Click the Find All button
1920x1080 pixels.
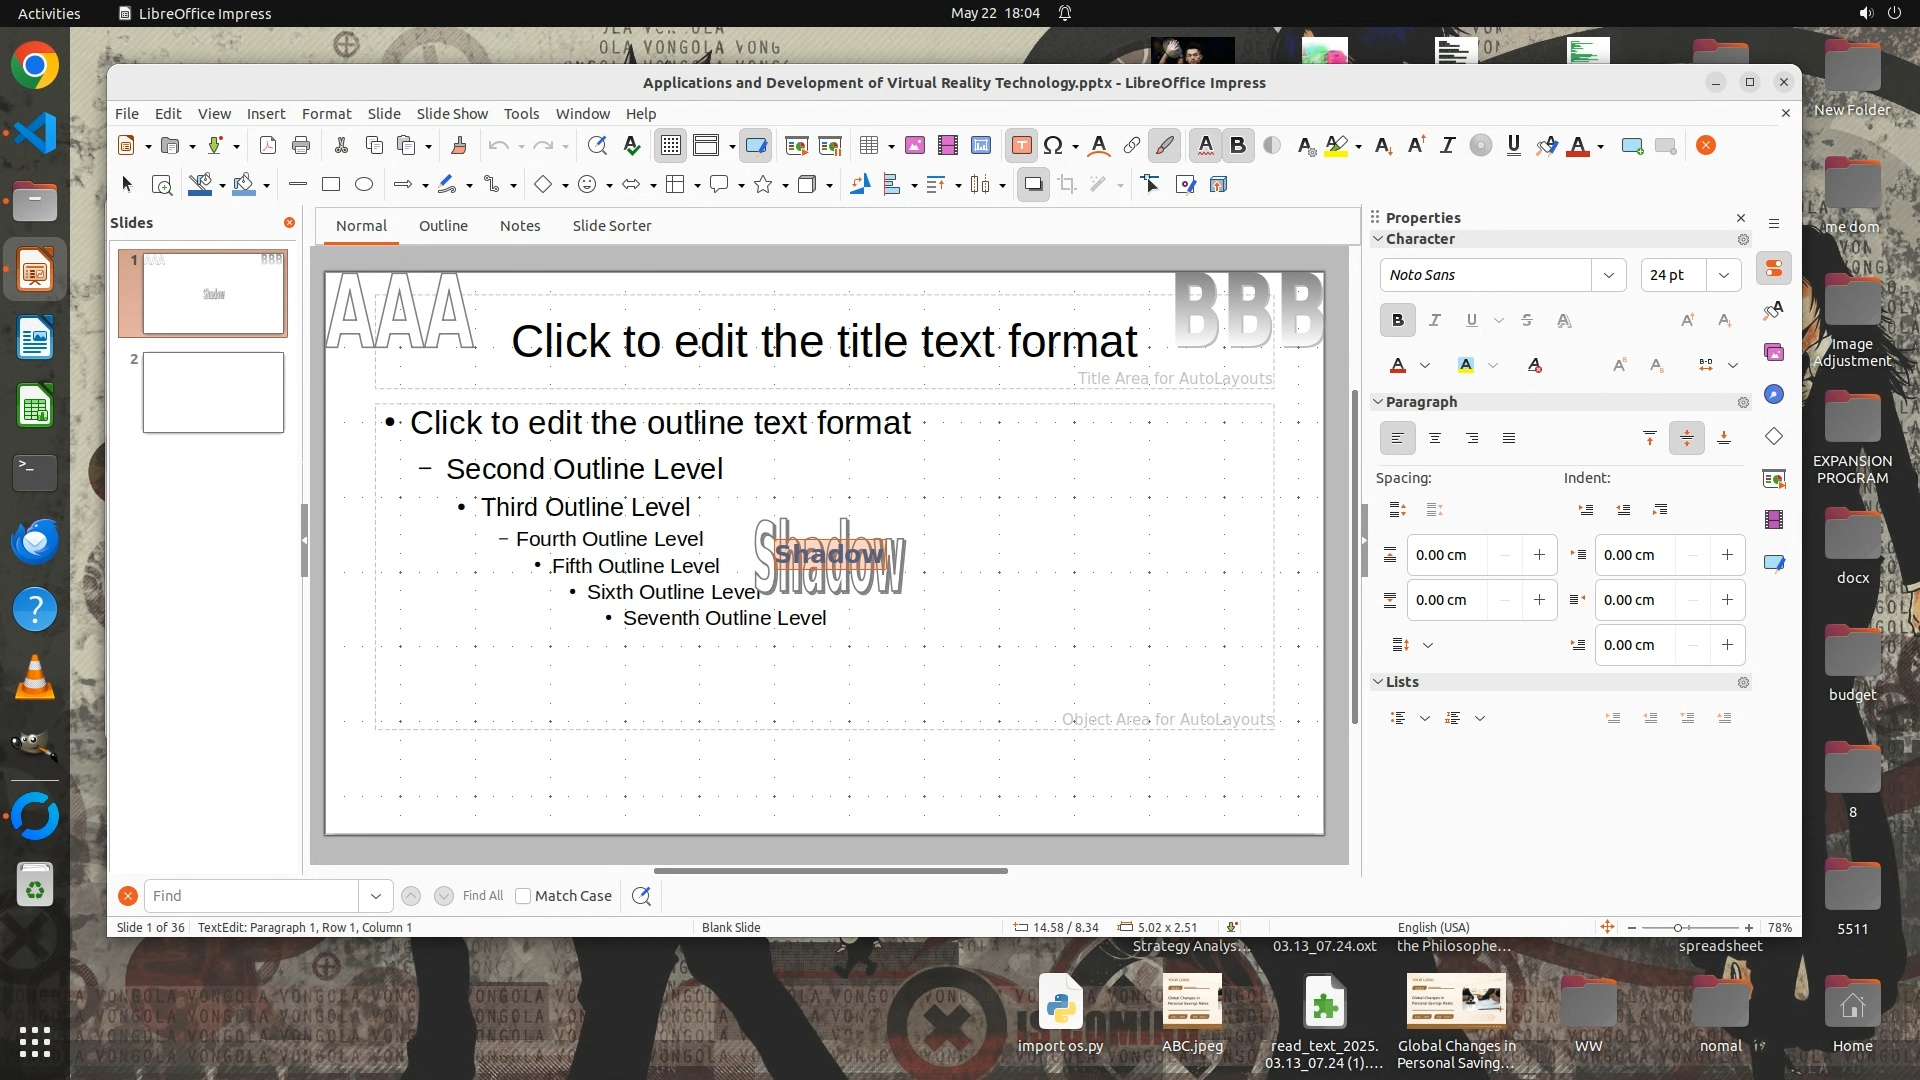[483, 896]
